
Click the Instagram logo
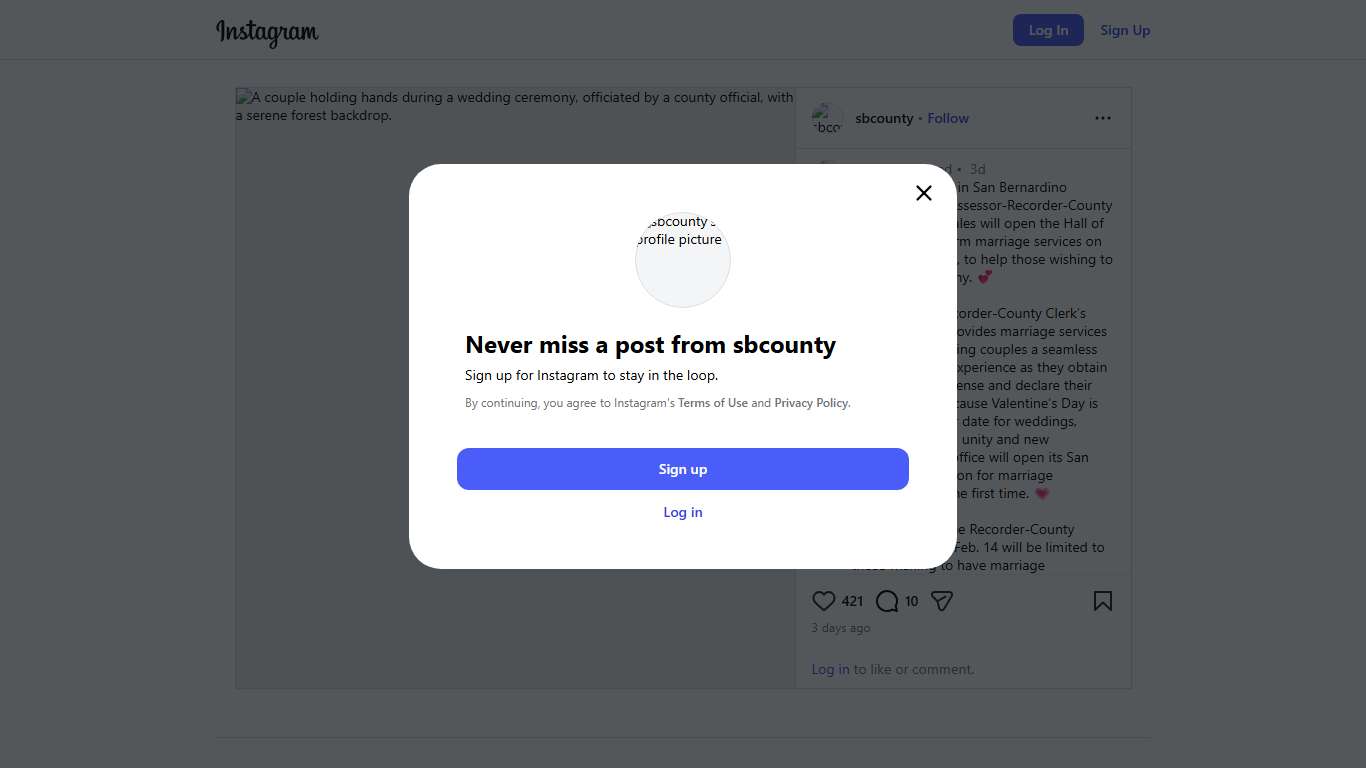click(x=267, y=32)
